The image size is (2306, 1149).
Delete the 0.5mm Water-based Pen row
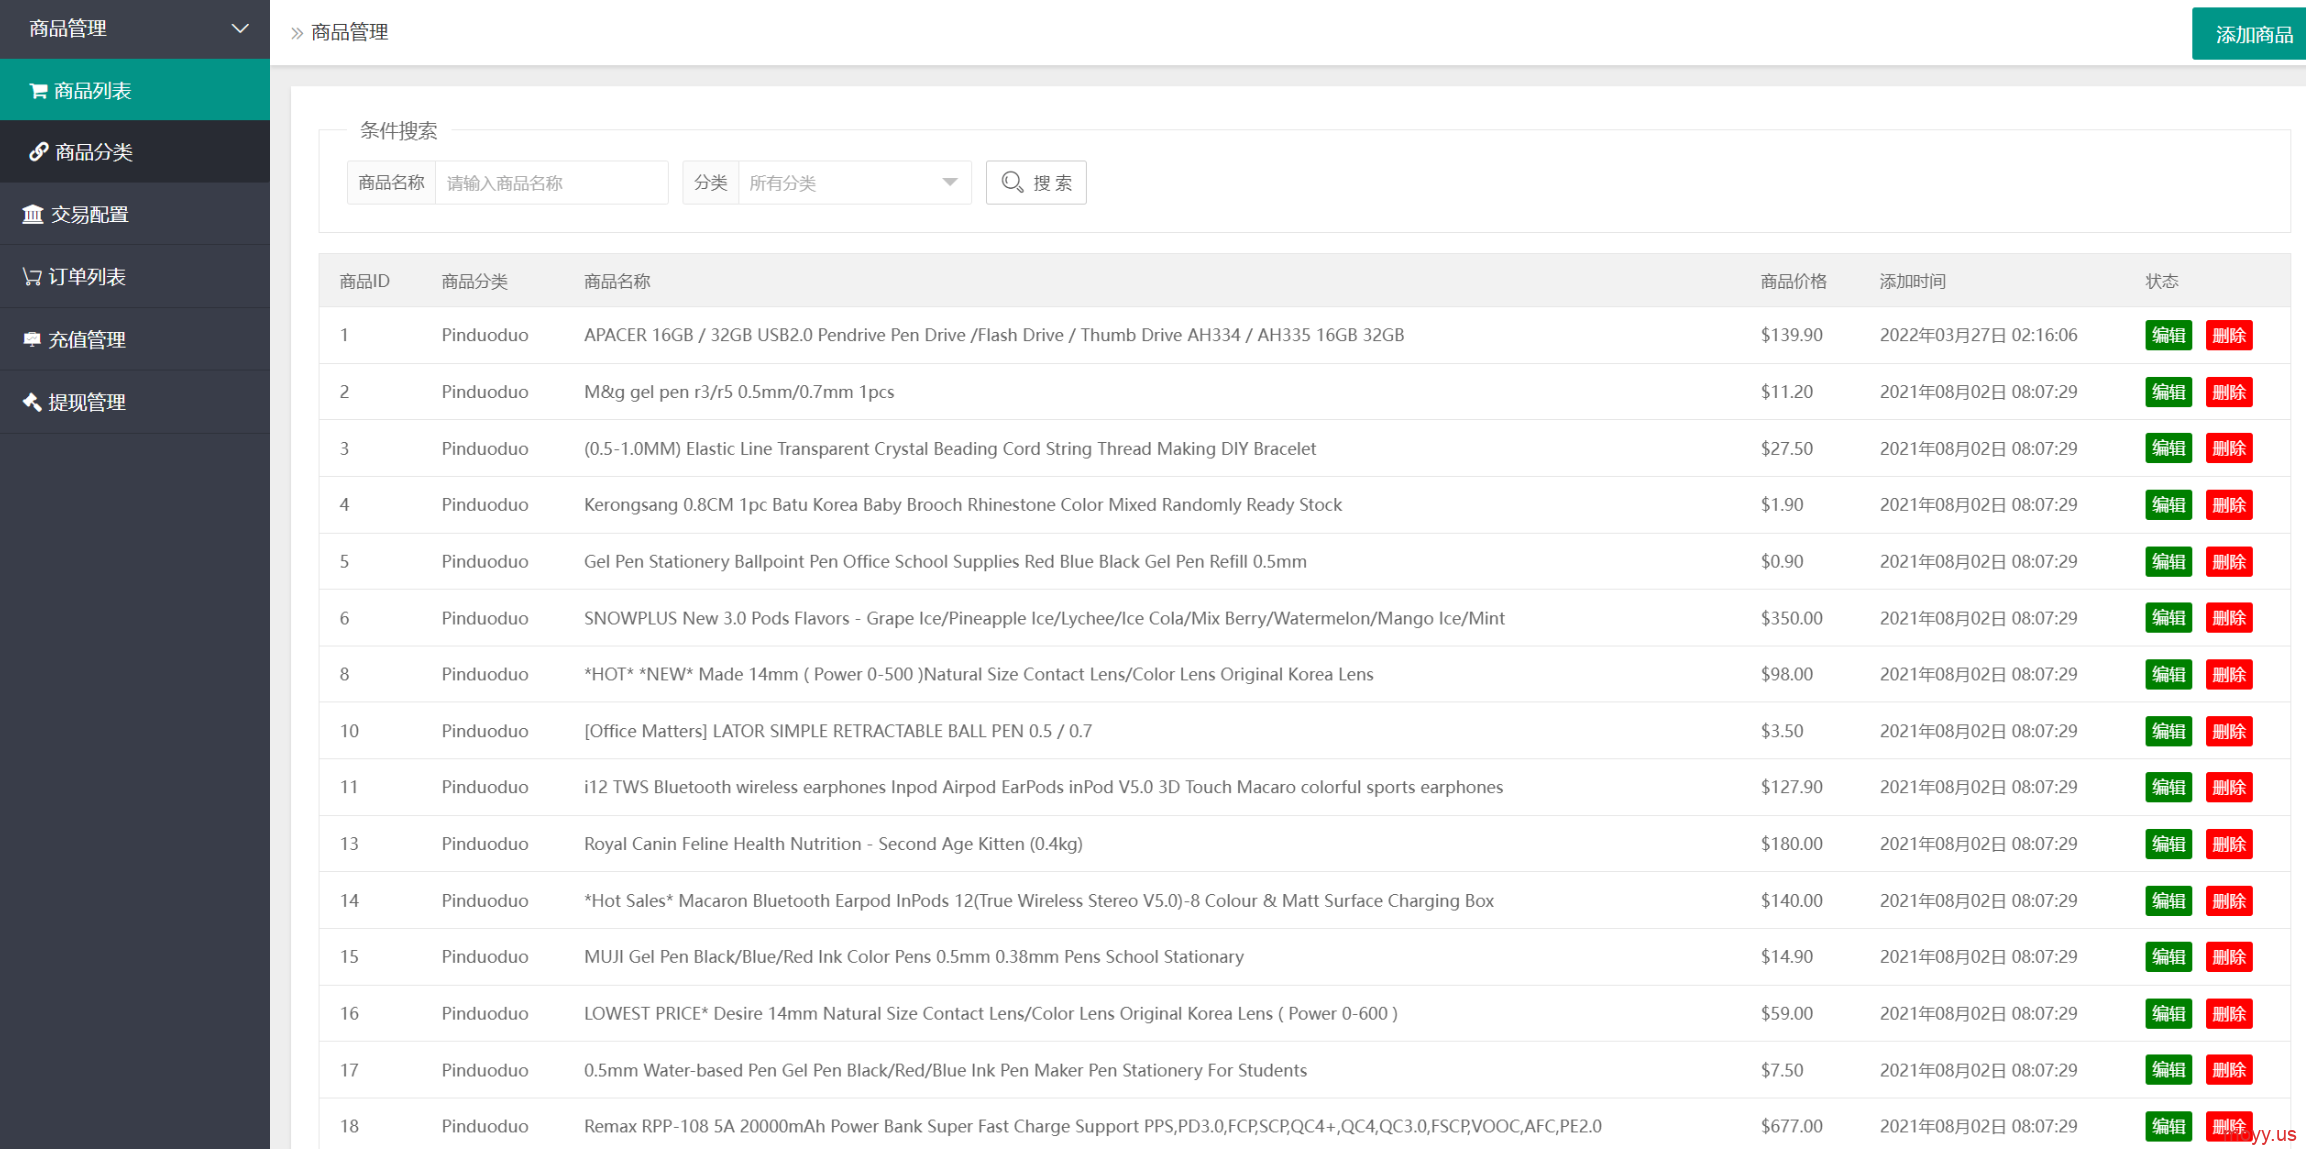(2229, 1070)
